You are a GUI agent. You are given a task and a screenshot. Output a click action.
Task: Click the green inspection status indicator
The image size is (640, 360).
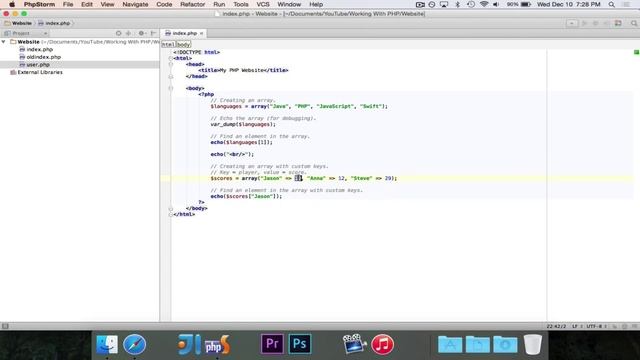point(636,52)
